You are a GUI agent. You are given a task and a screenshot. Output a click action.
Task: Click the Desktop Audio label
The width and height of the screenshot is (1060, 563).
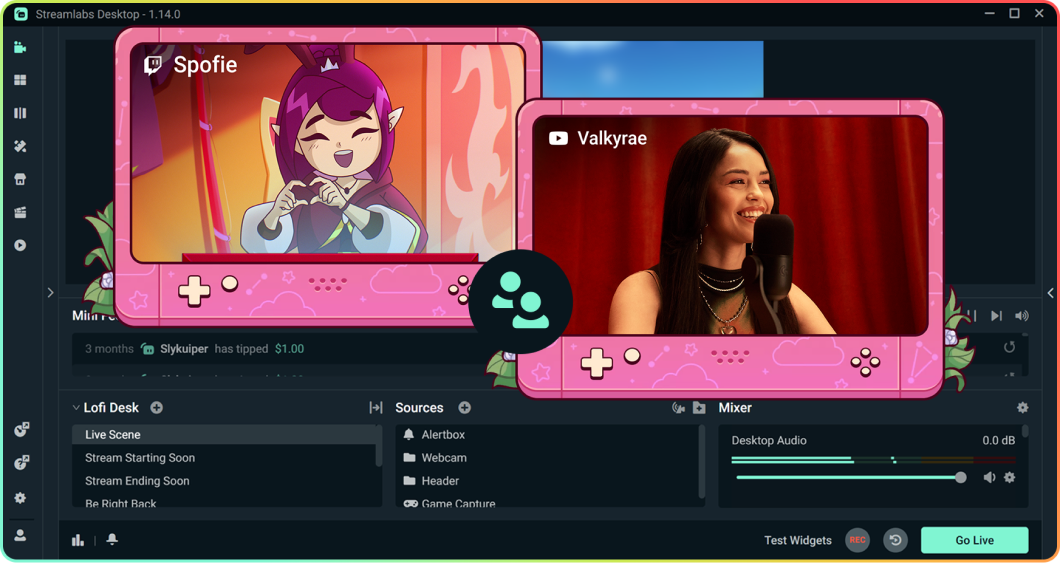[769, 441]
